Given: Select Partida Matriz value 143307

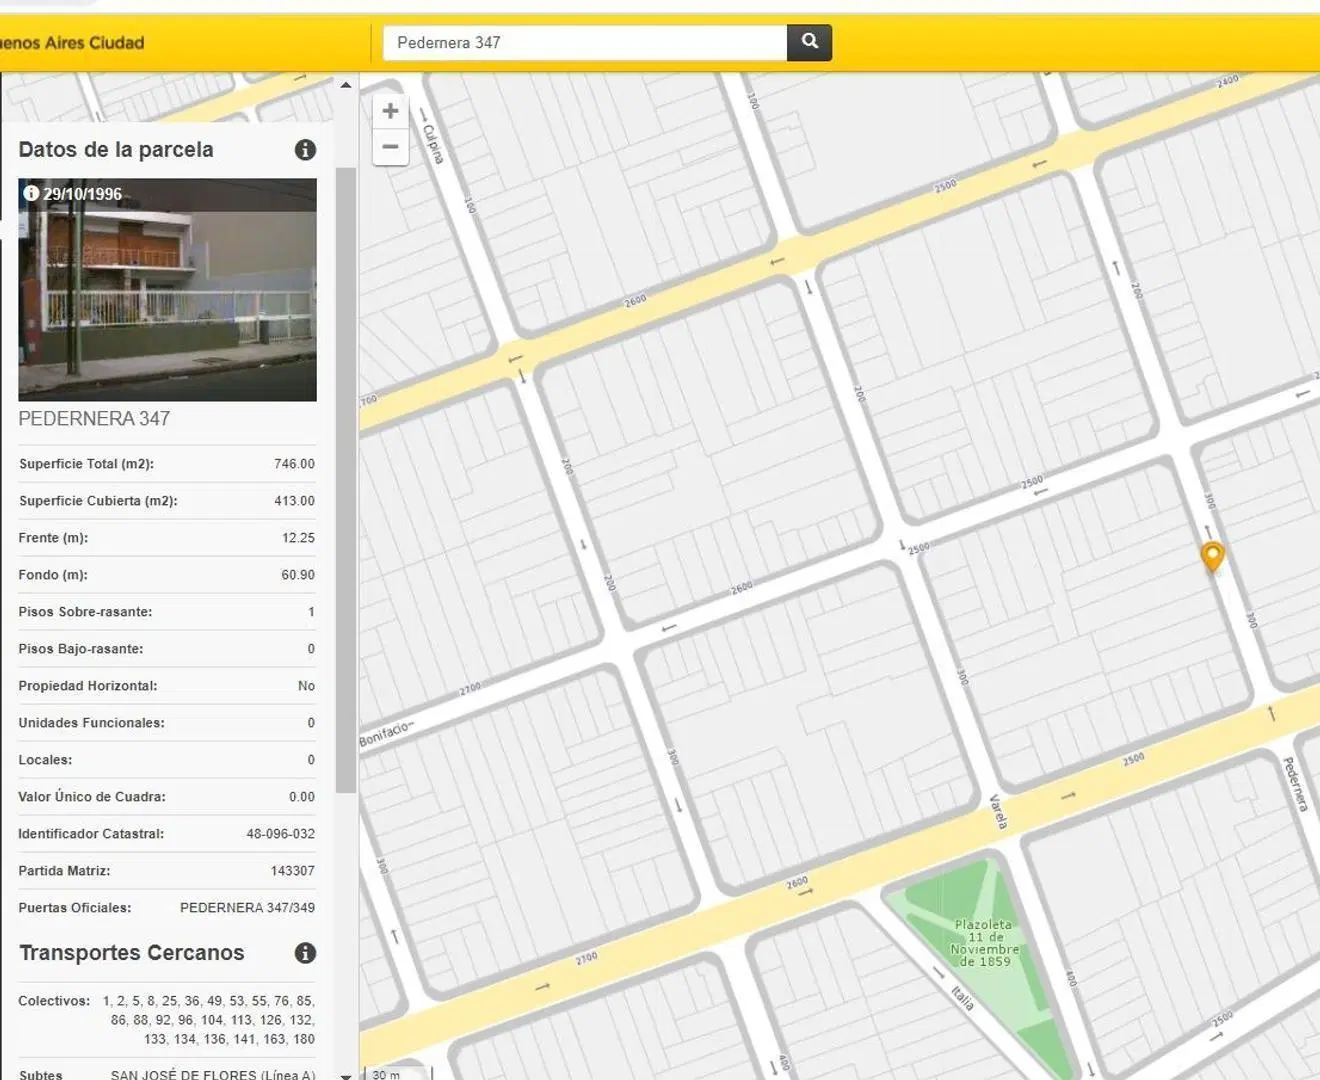Looking at the screenshot, I should coord(293,871).
